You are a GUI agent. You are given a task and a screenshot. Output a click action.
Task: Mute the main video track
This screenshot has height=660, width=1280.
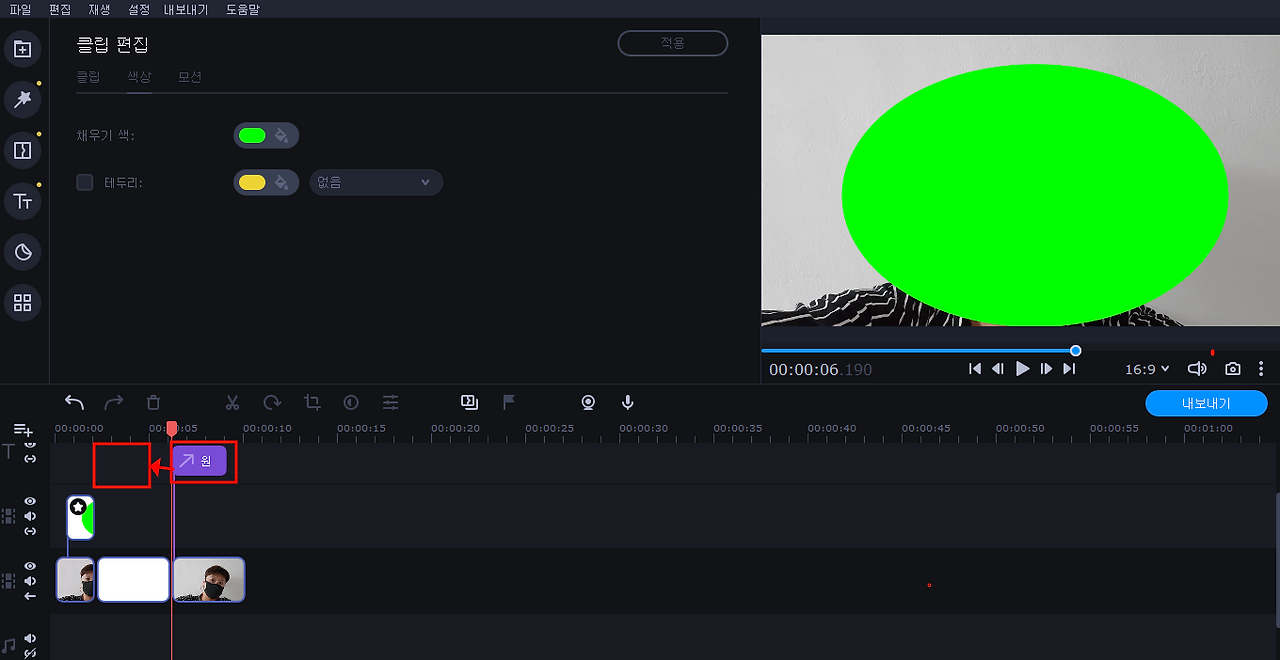point(30,581)
